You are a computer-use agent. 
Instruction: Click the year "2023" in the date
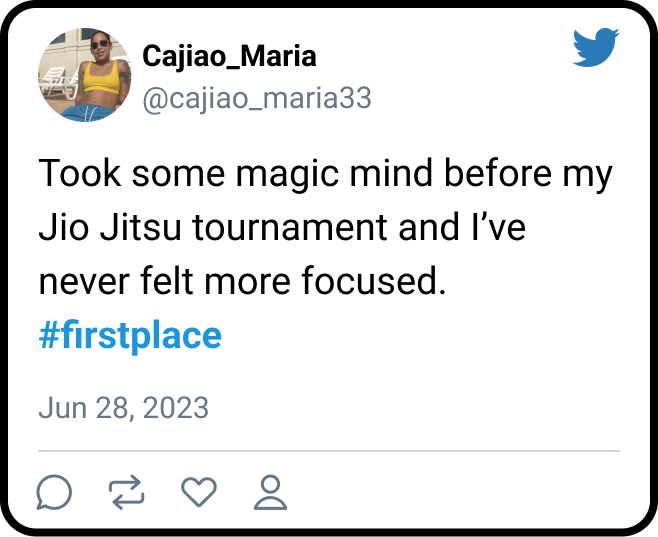(x=177, y=408)
